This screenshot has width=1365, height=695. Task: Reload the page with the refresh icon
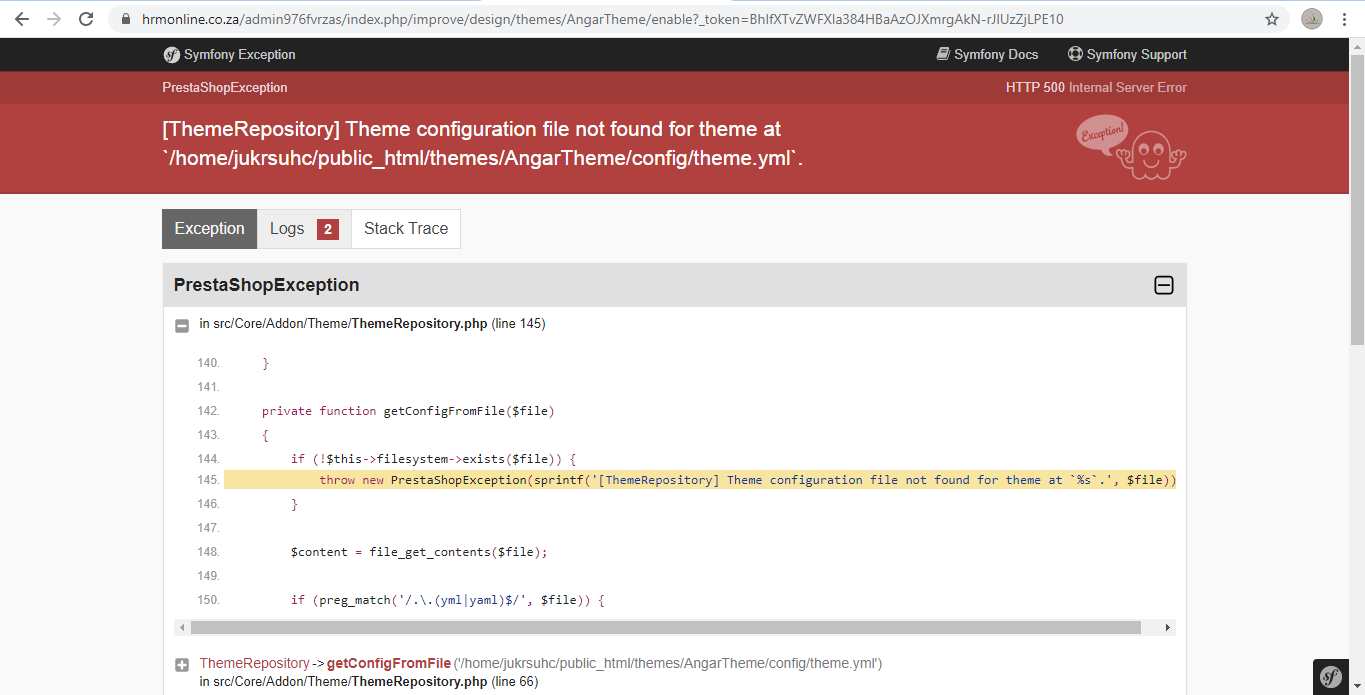tap(86, 19)
